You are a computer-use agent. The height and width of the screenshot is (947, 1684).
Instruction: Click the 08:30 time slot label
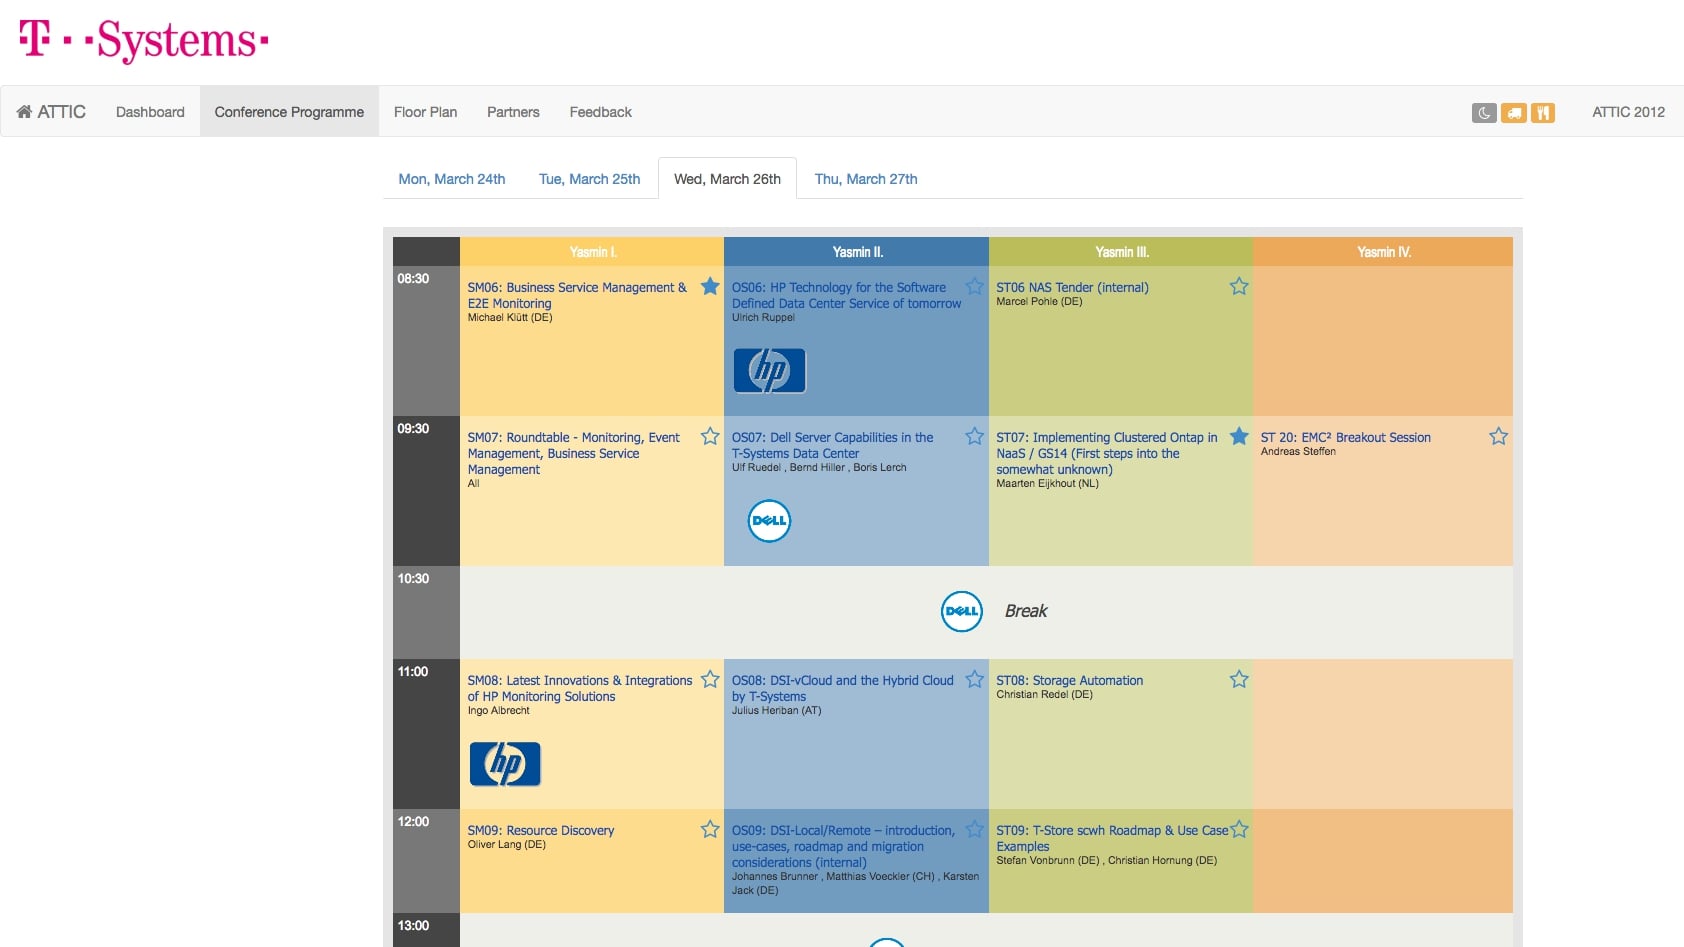pyautogui.click(x=413, y=278)
